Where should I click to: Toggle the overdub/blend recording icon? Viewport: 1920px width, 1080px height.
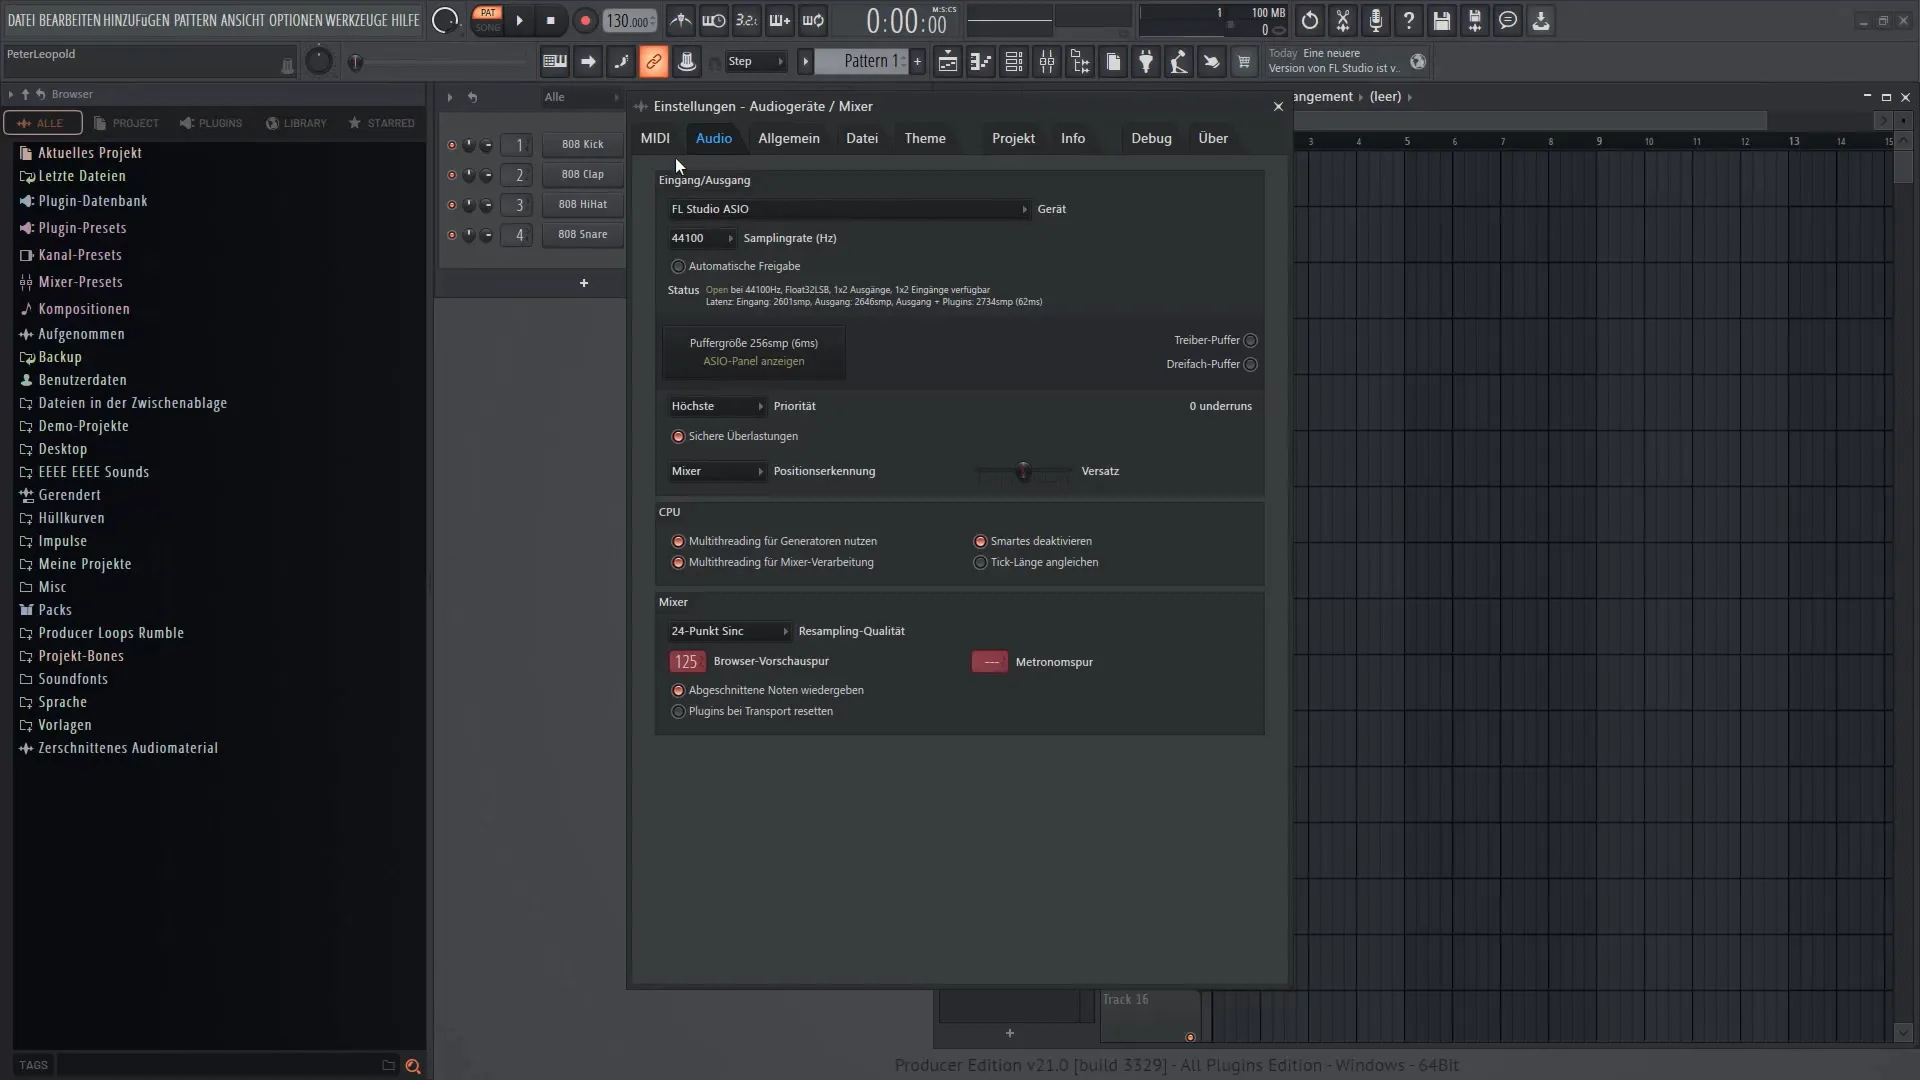pos(780,21)
